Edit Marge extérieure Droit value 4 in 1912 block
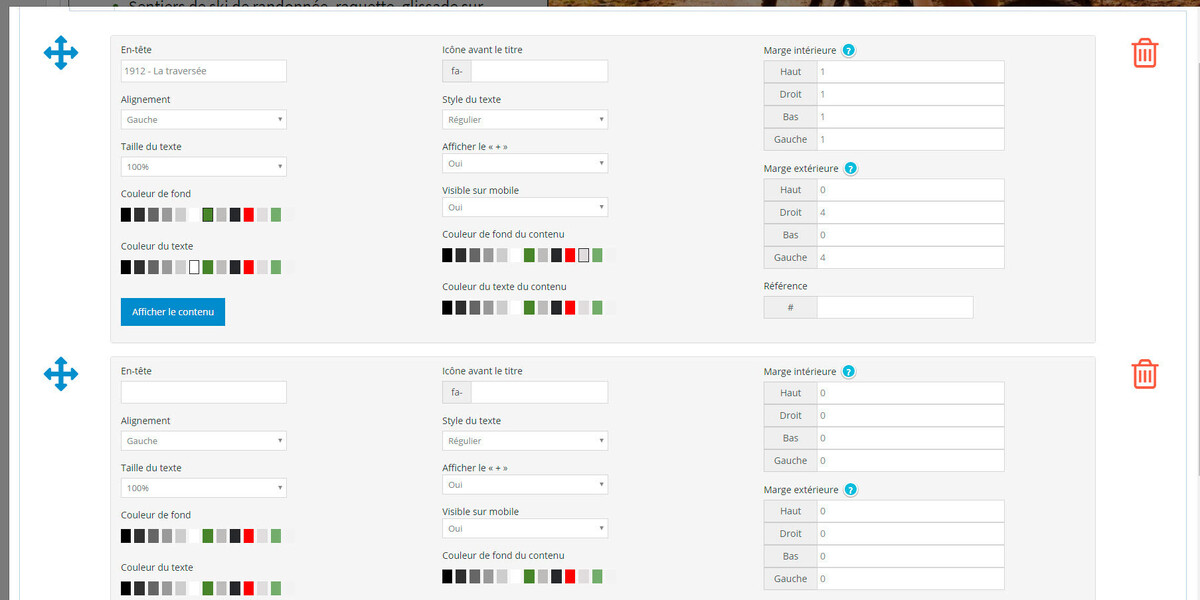1200x600 pixels. 910,212
